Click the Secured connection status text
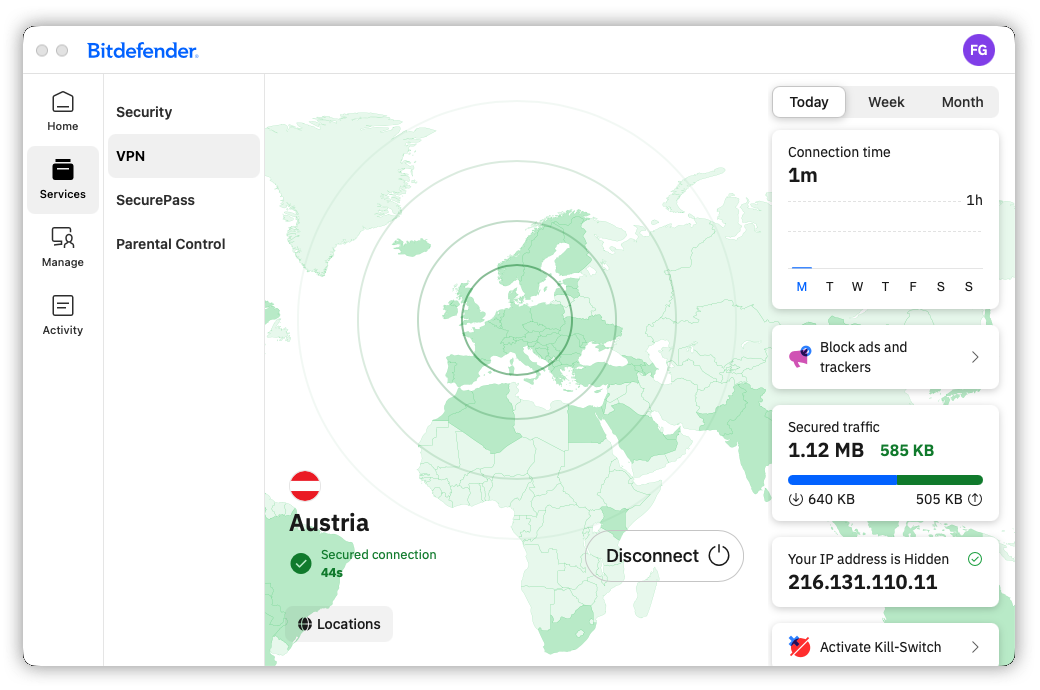The height and width of the screenshot is (690, 1040). pos(379,555)
